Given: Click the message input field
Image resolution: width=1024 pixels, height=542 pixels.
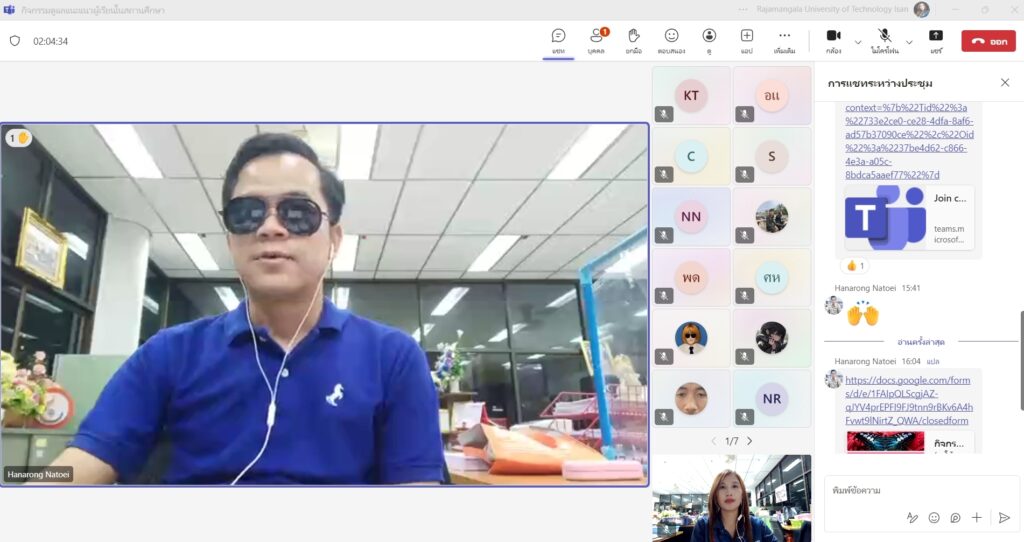Looking at the screenshot, I should click(915, 490).
